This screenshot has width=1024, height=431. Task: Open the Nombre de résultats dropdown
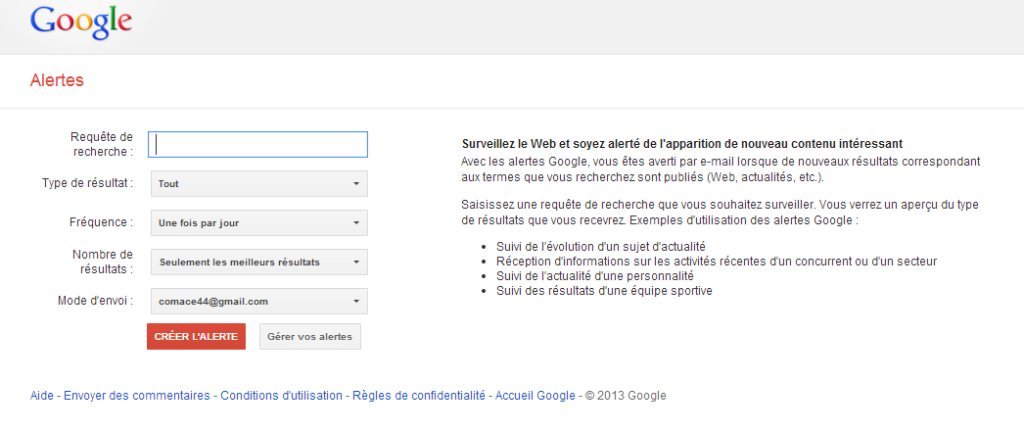259,262
